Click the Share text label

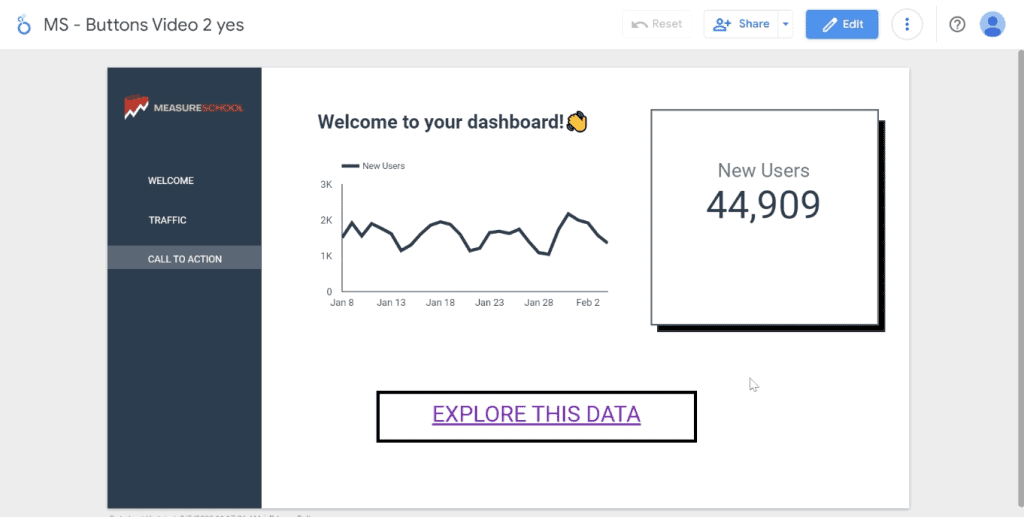click(x=753, y=25)
